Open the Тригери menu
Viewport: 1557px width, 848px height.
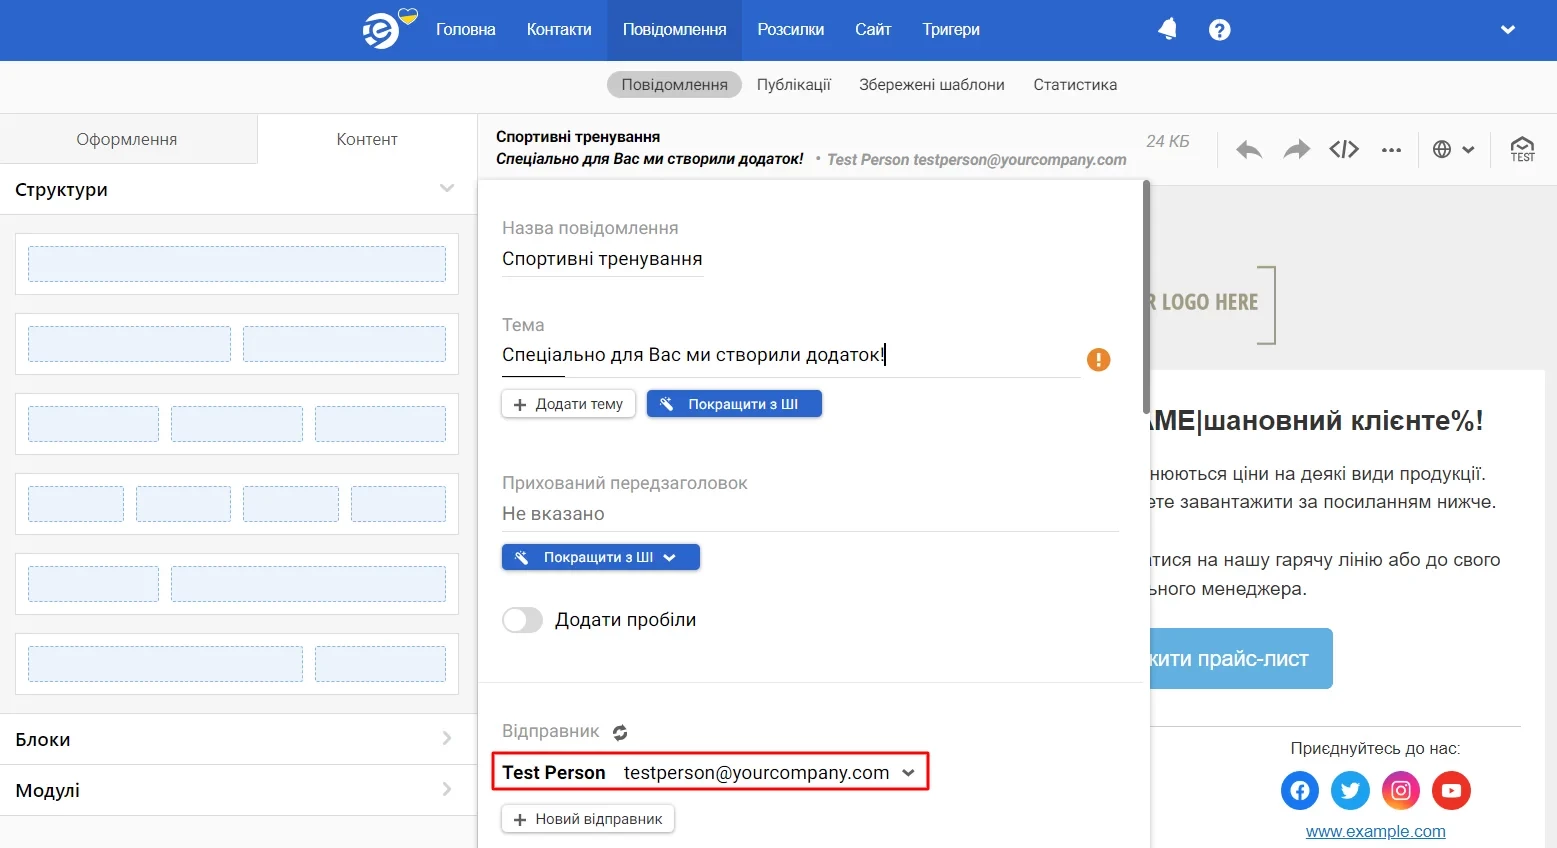click(x=951, y=30)
